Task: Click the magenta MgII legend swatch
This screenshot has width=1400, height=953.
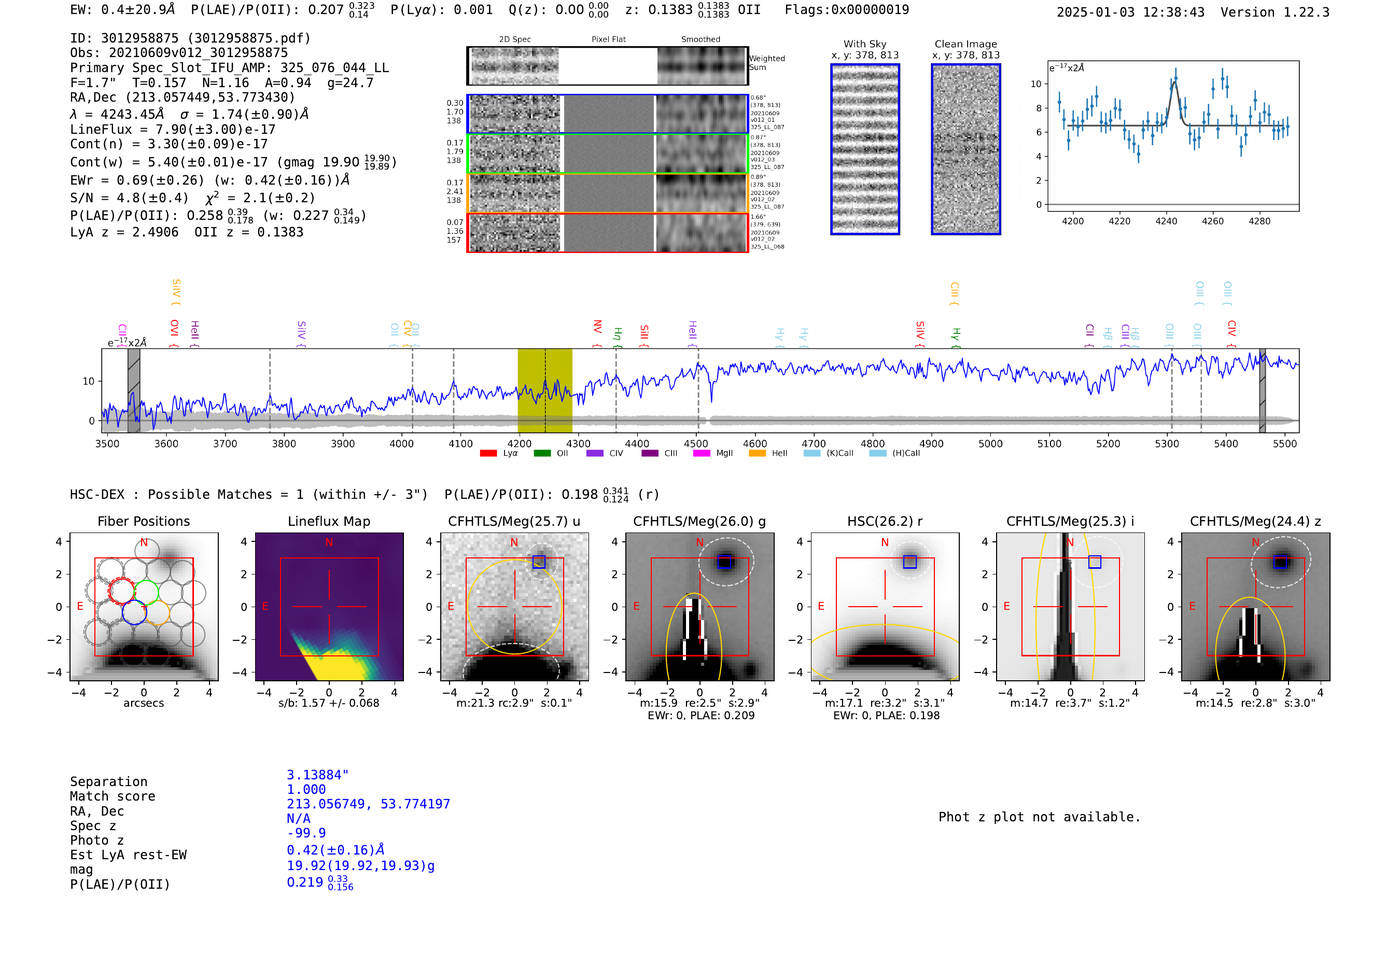Action: point(701,454)
